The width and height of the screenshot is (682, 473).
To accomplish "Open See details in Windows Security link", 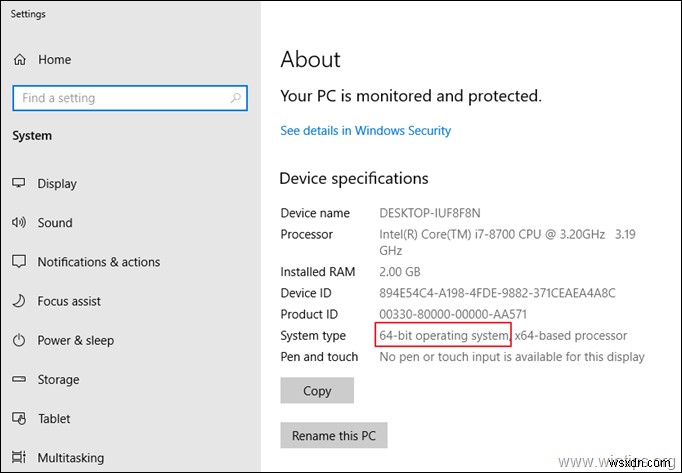I will click(365, 131).
